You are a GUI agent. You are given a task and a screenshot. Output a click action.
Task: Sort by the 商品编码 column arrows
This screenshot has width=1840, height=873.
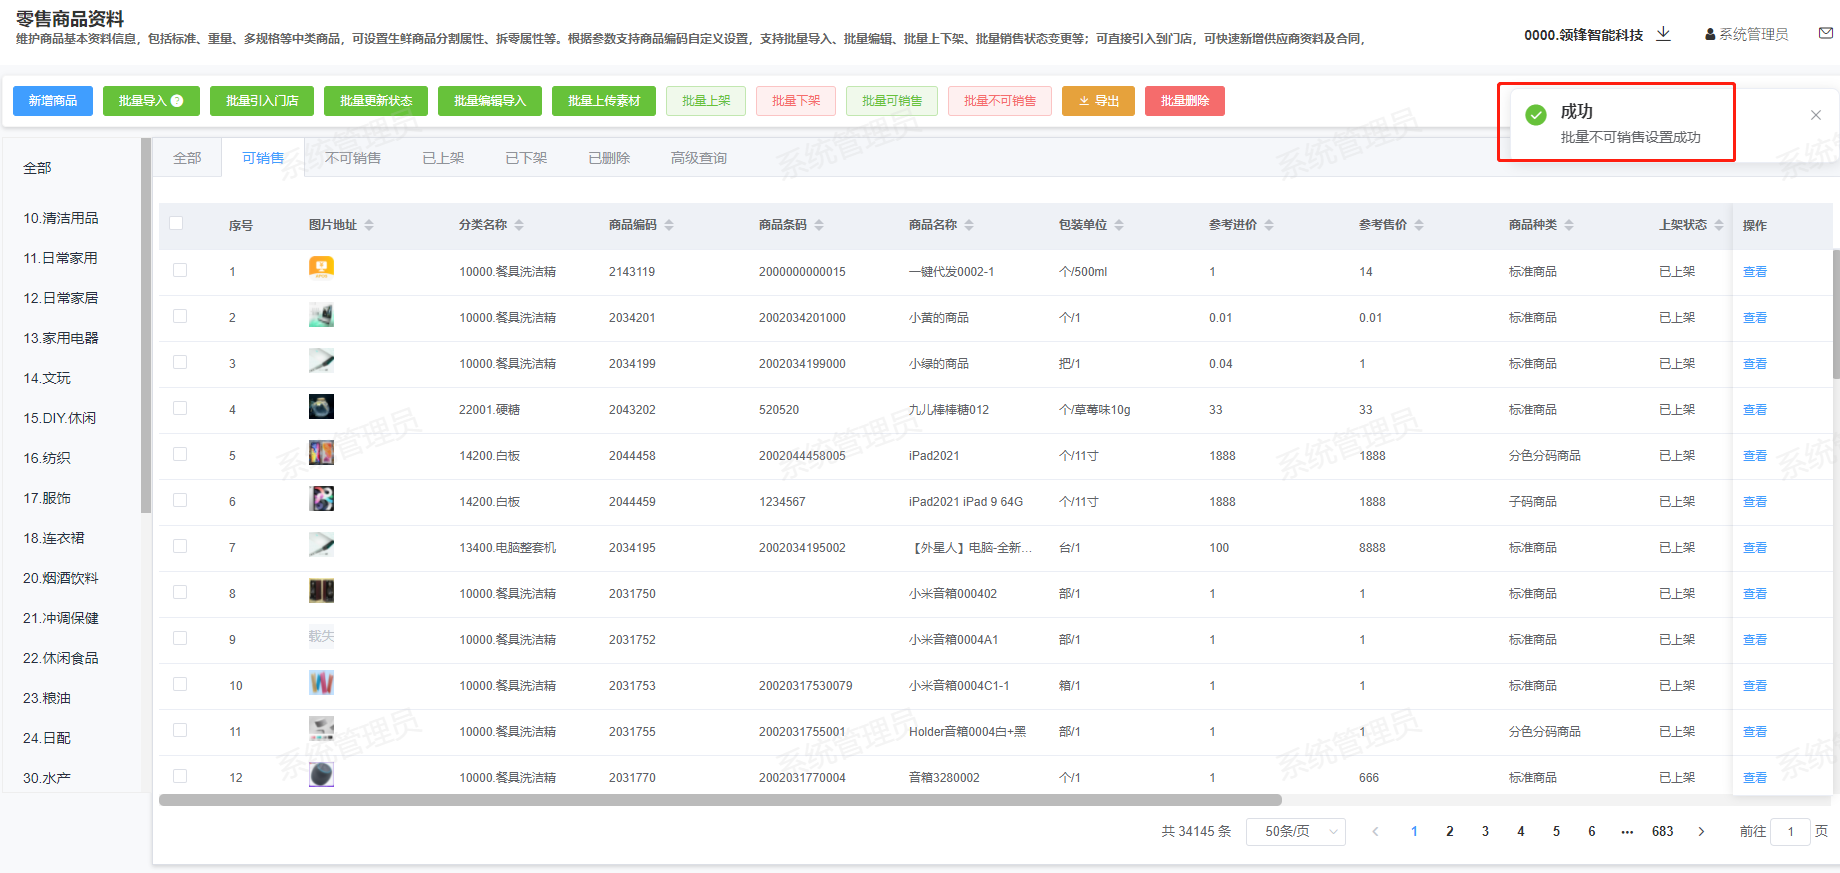[x=669, y=225]
